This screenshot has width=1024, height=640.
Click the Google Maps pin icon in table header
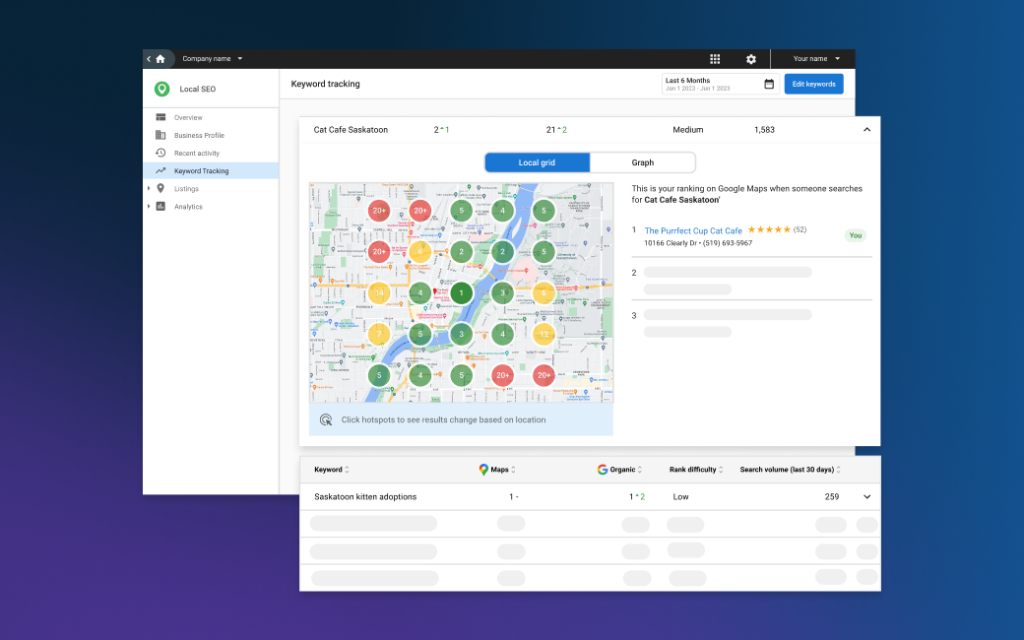click(483, 469)
